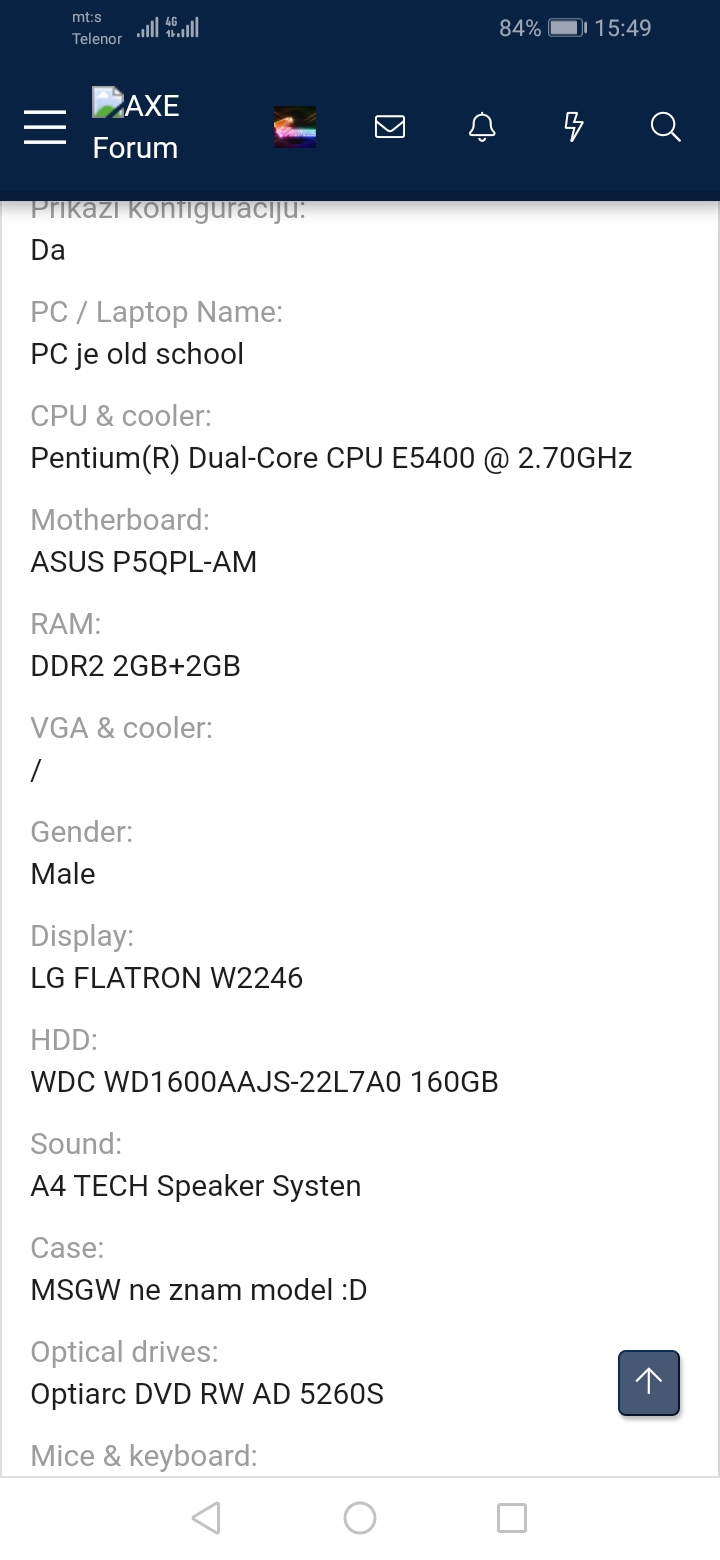Tap the LG FLATRON W2246 display value

click(167, 978)
